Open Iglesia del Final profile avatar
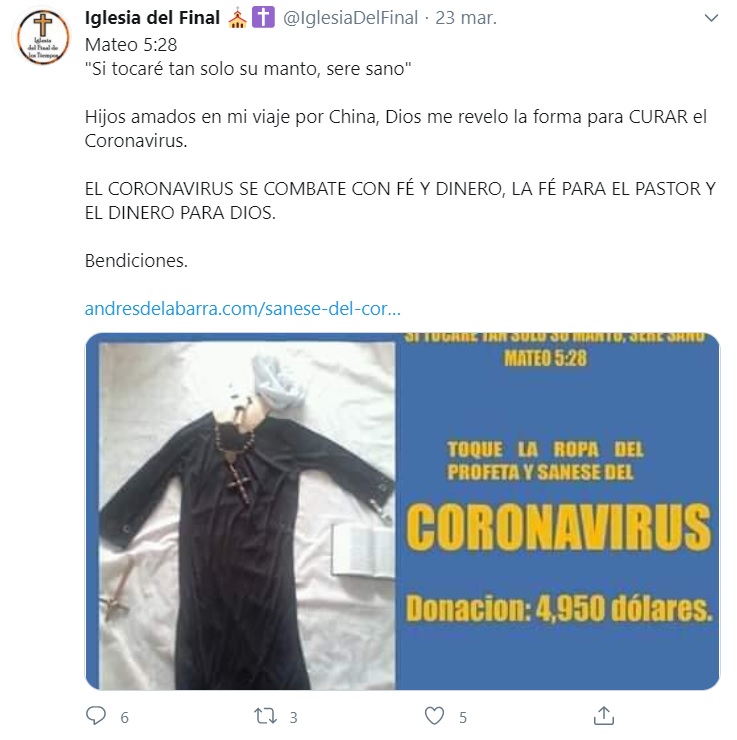Screen dimensions: 737x740 (43, 37)
